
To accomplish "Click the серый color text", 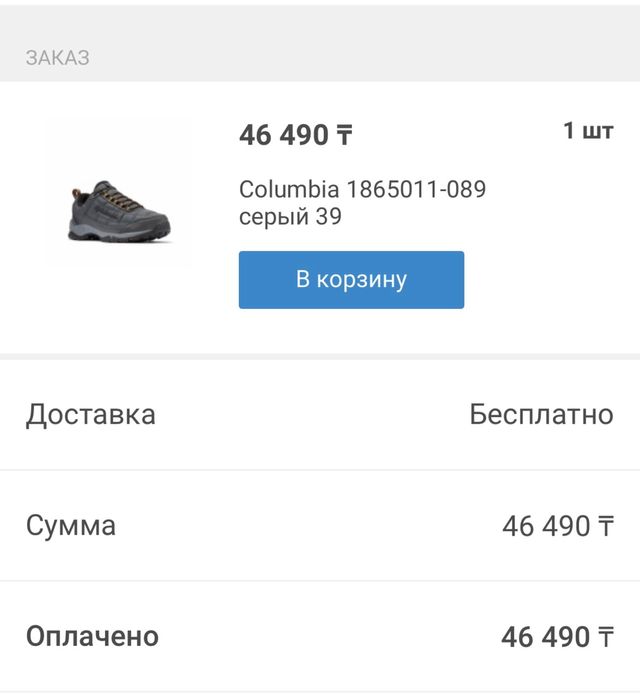I will pos(273,216).
